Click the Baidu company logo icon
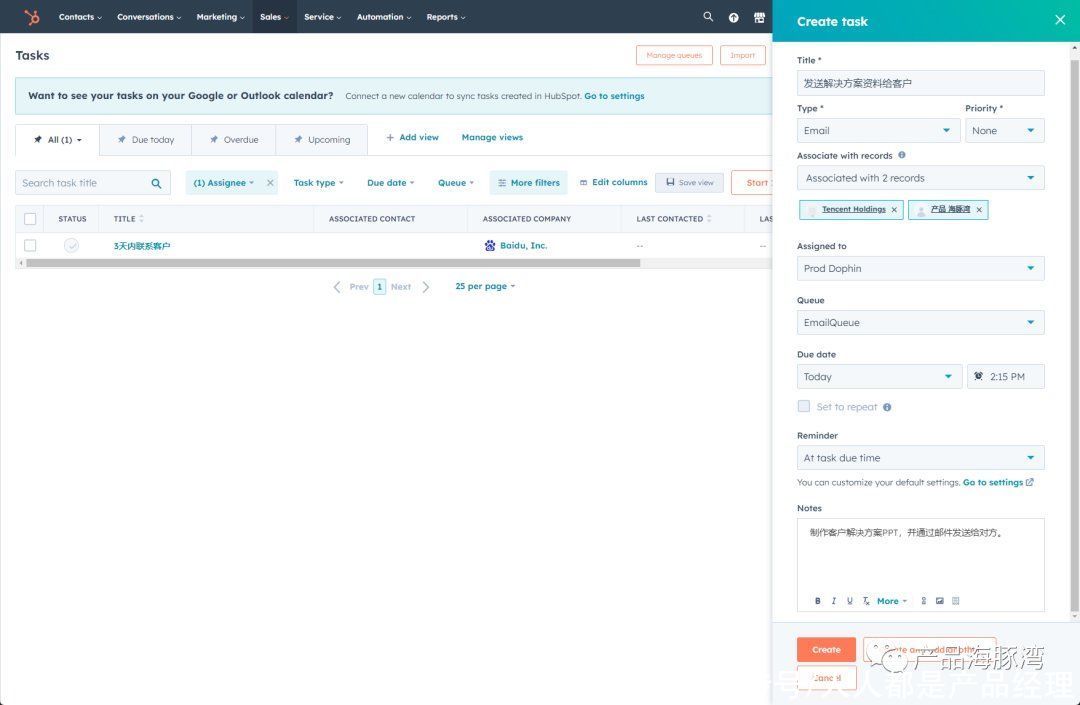Viewport: 1080px width, 705px height. (x=490, y=245)
